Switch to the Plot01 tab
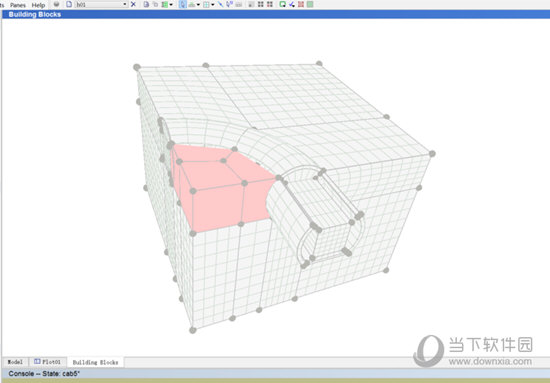The height and width of the screenshot is (383, 550). pos(47,362)
